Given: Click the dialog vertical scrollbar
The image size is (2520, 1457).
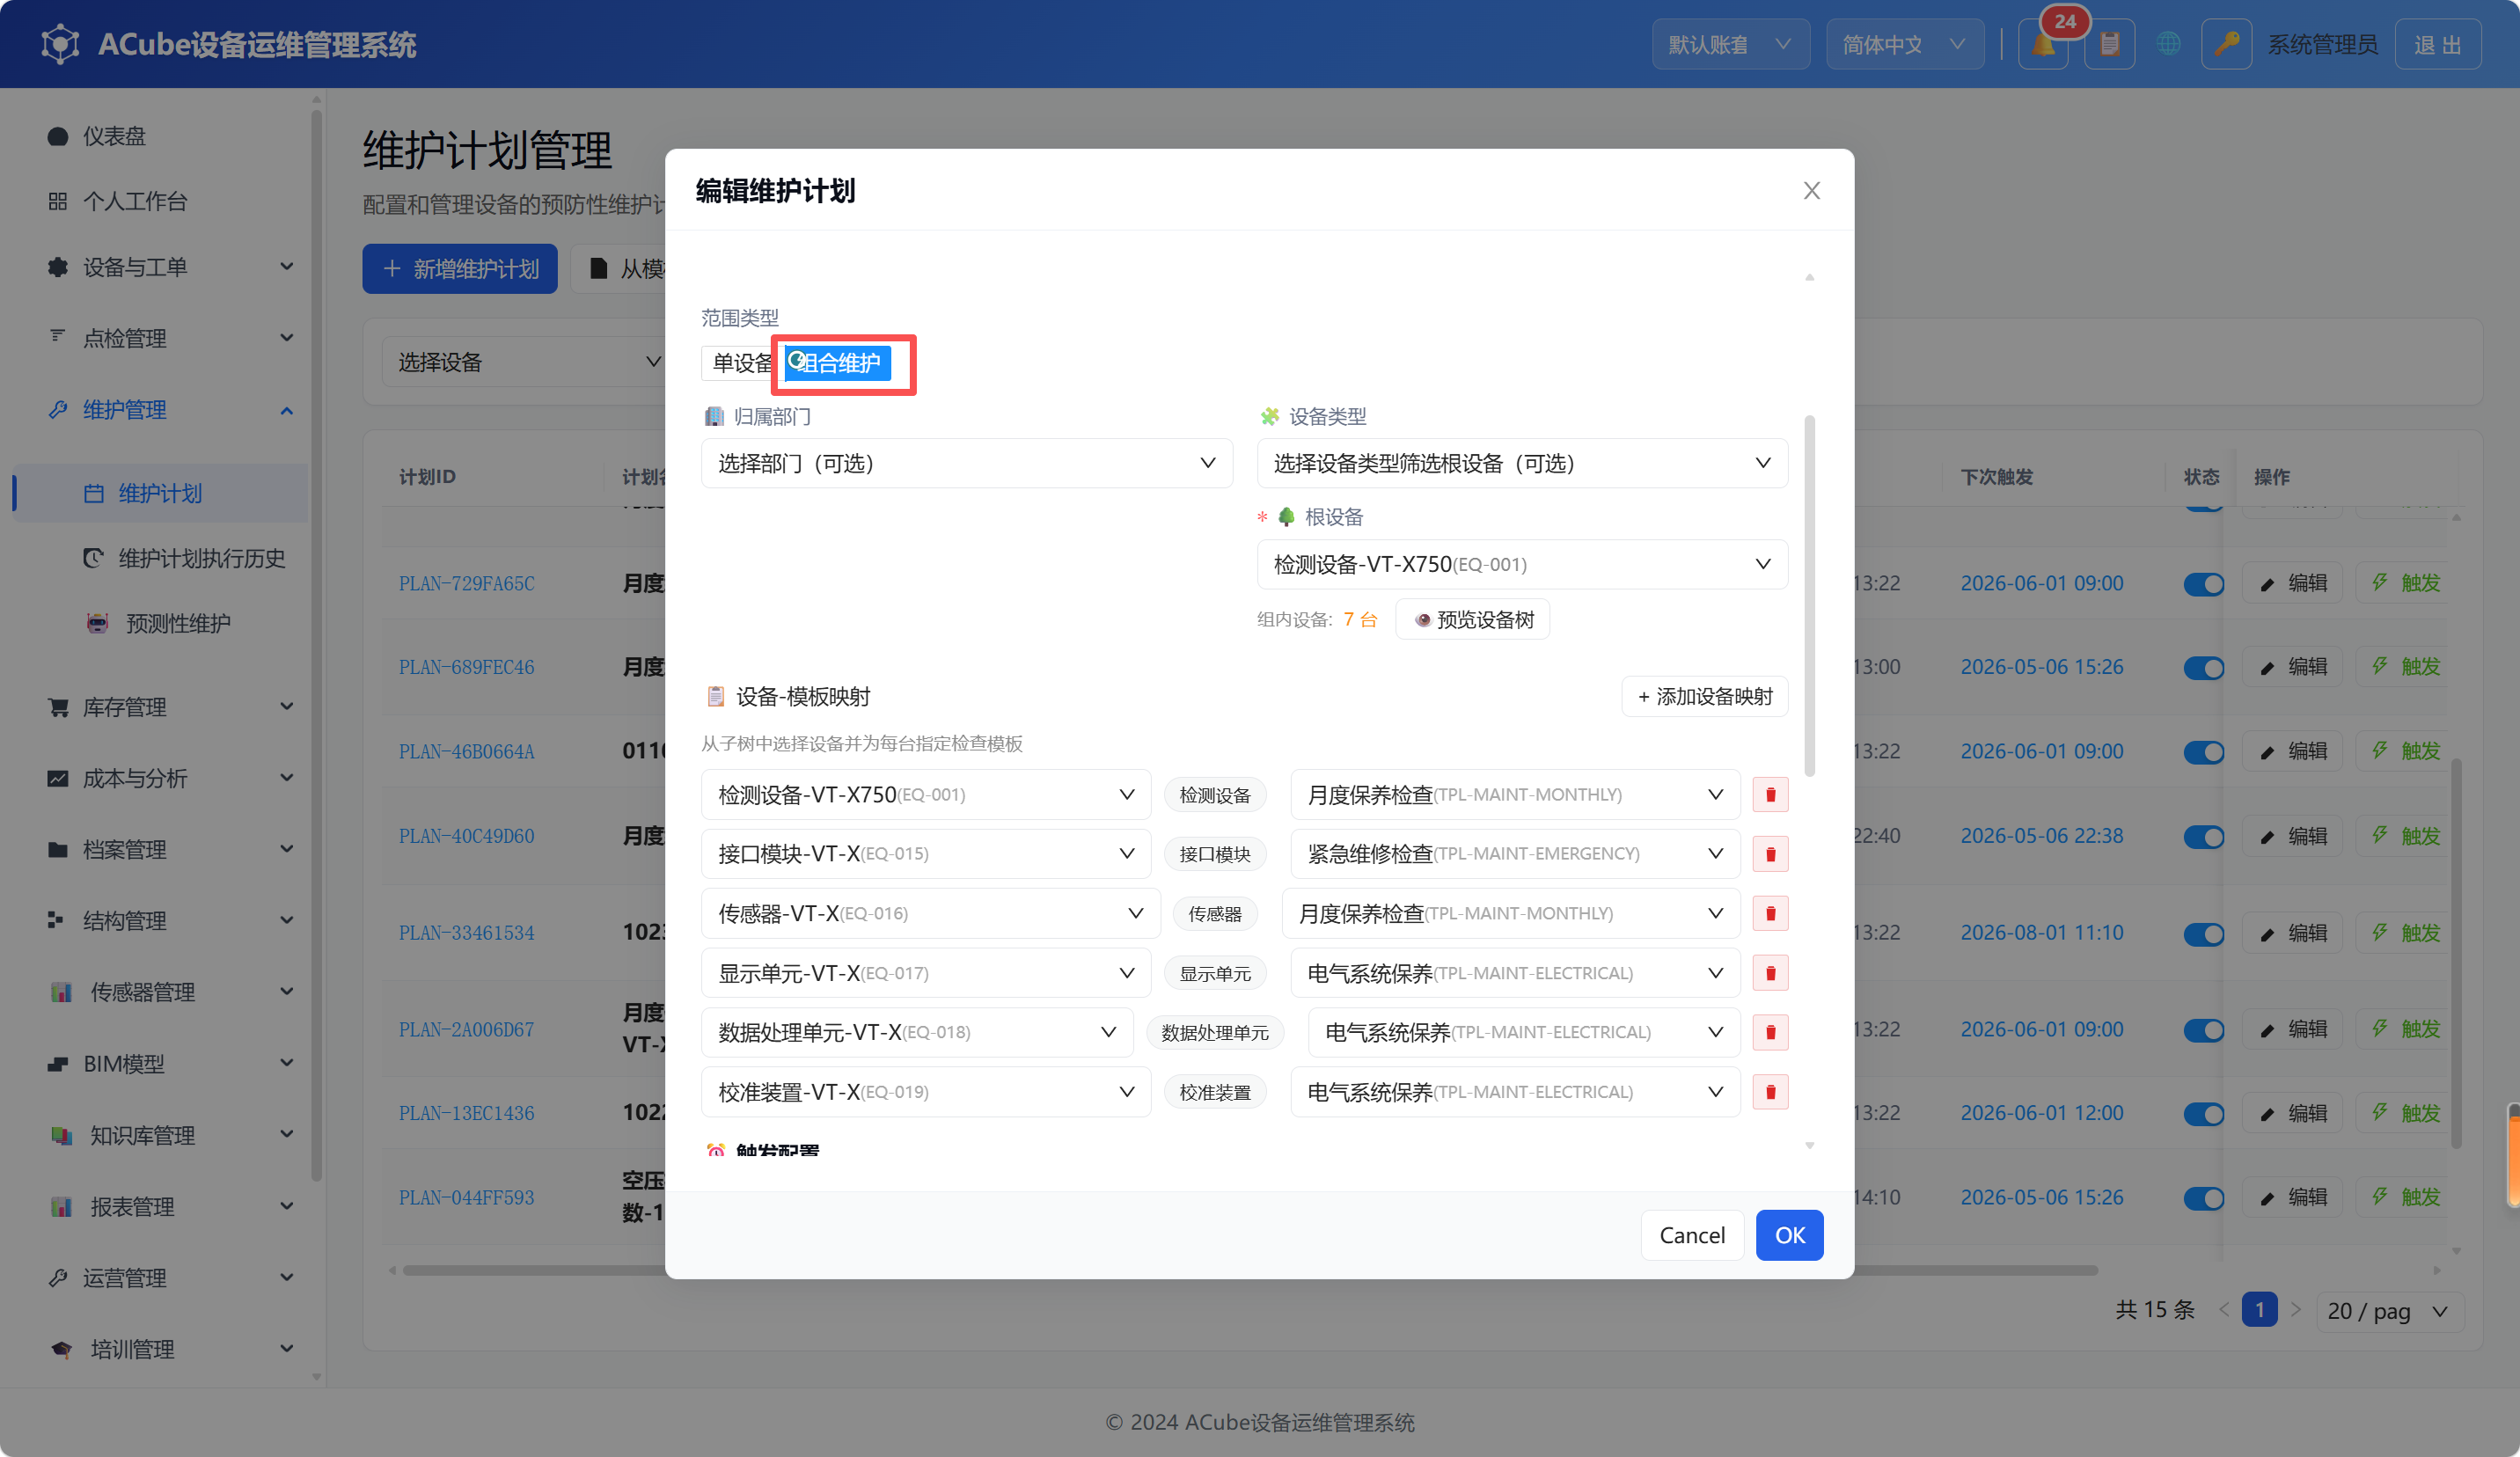Looking at the screenshot, I should pos(1809,594).
